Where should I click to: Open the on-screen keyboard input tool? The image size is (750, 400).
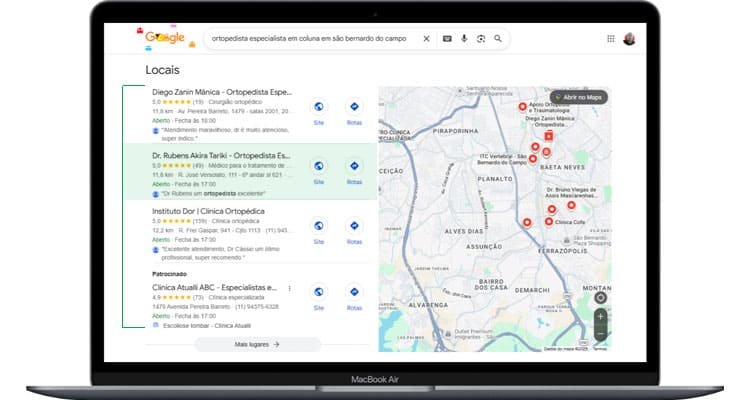(x=447, y=39)
